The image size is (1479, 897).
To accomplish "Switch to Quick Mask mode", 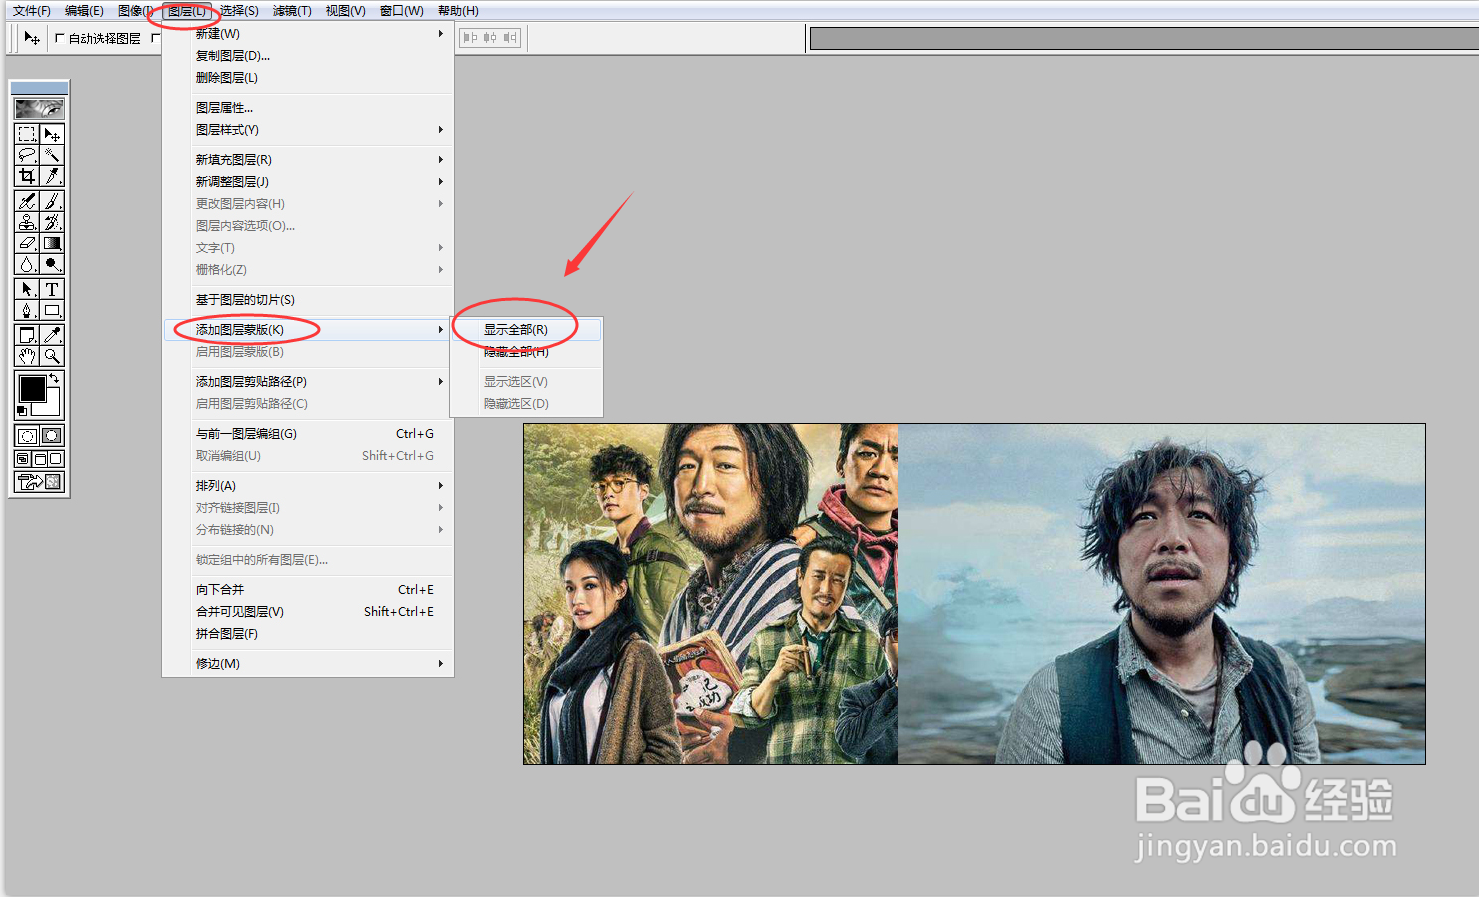I will pyautogui.click(x=52, y=435).
